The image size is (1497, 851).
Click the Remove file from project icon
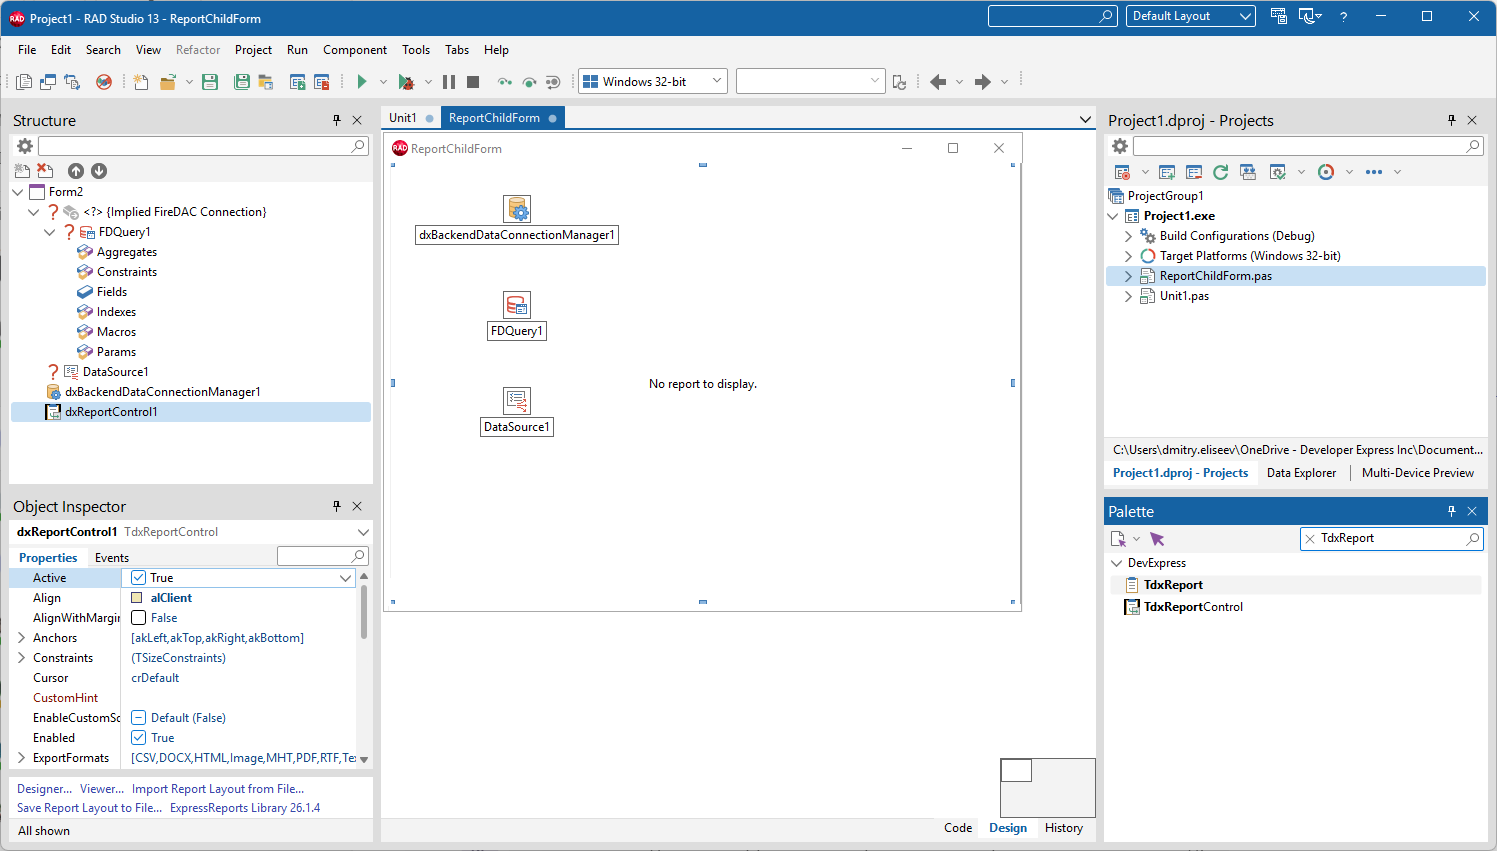pyautogui.click(x=321, y=82)
